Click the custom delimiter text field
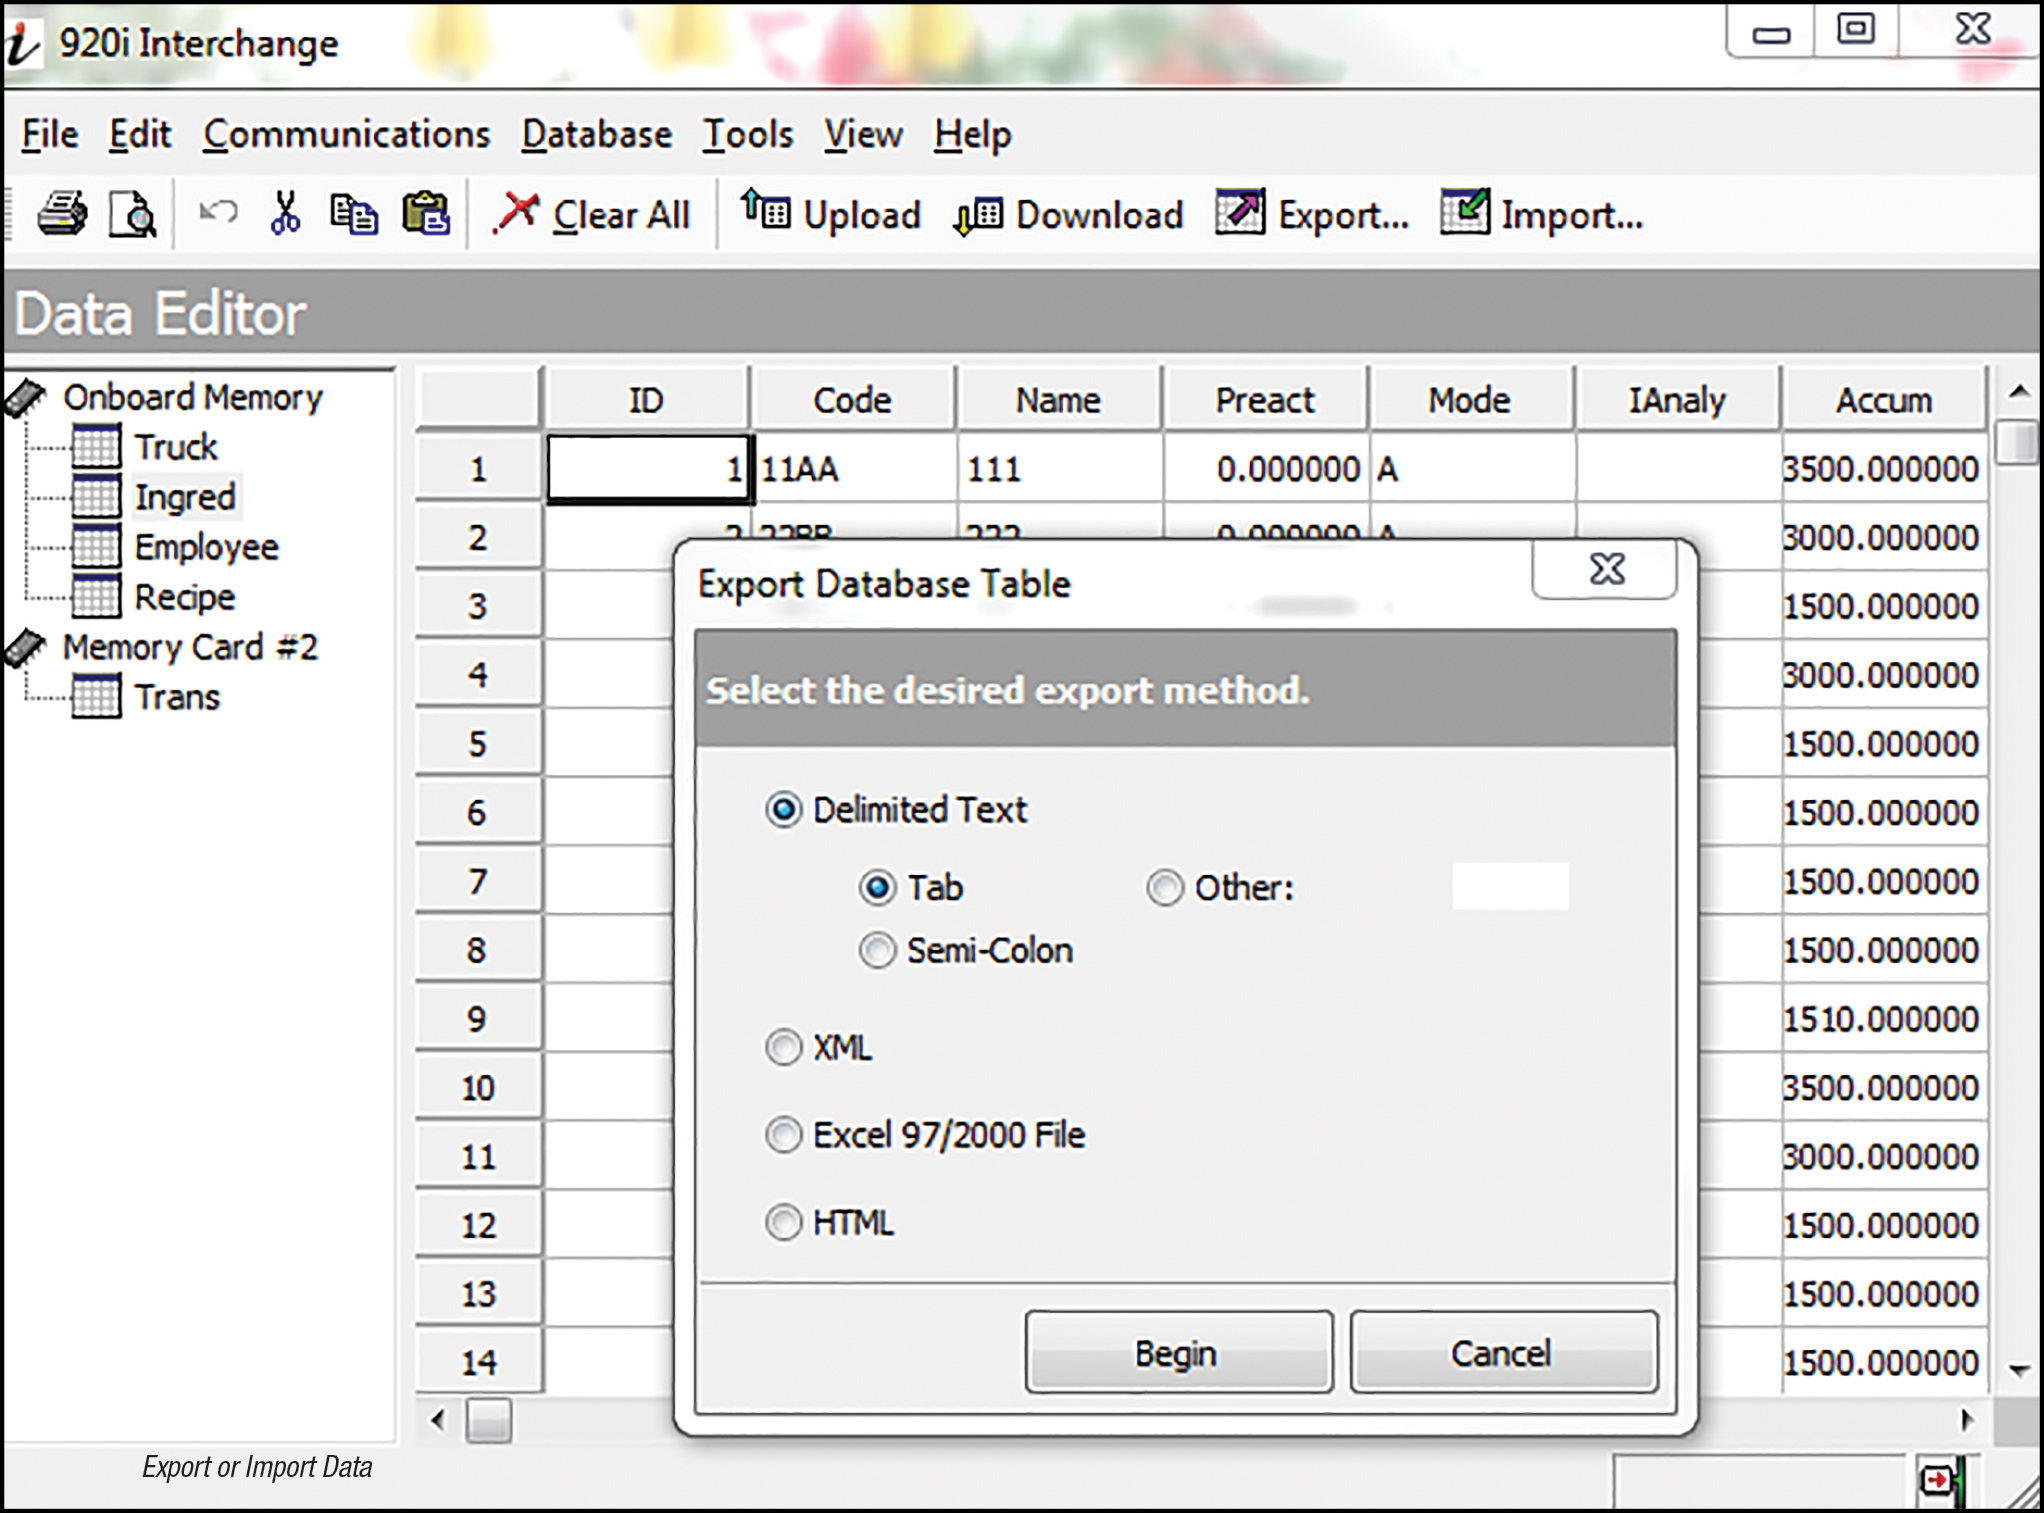The width and height of the screenshot is (2044, 1513). click(1510, 887)
